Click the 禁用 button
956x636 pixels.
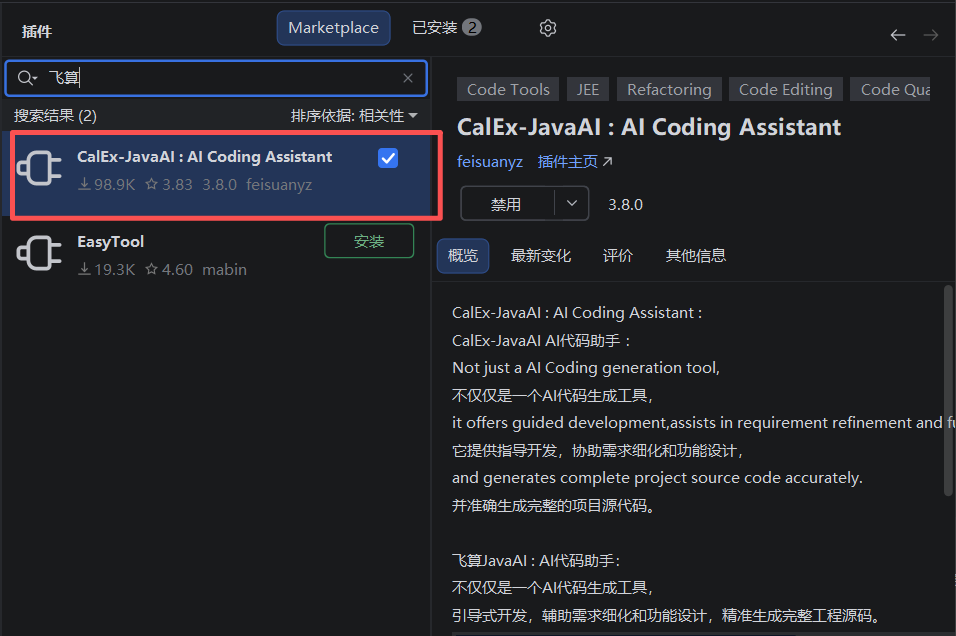[507, 204]
